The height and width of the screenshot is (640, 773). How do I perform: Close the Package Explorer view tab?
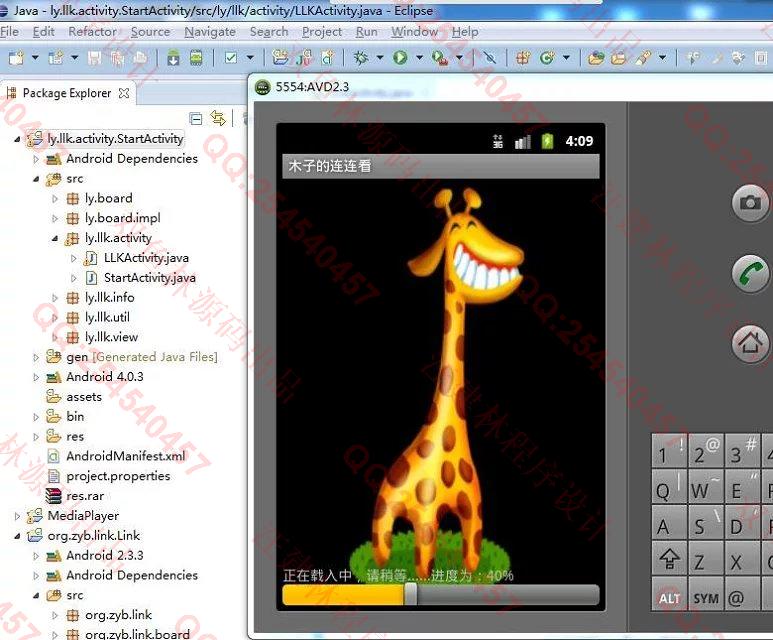[x=124, y=93]
